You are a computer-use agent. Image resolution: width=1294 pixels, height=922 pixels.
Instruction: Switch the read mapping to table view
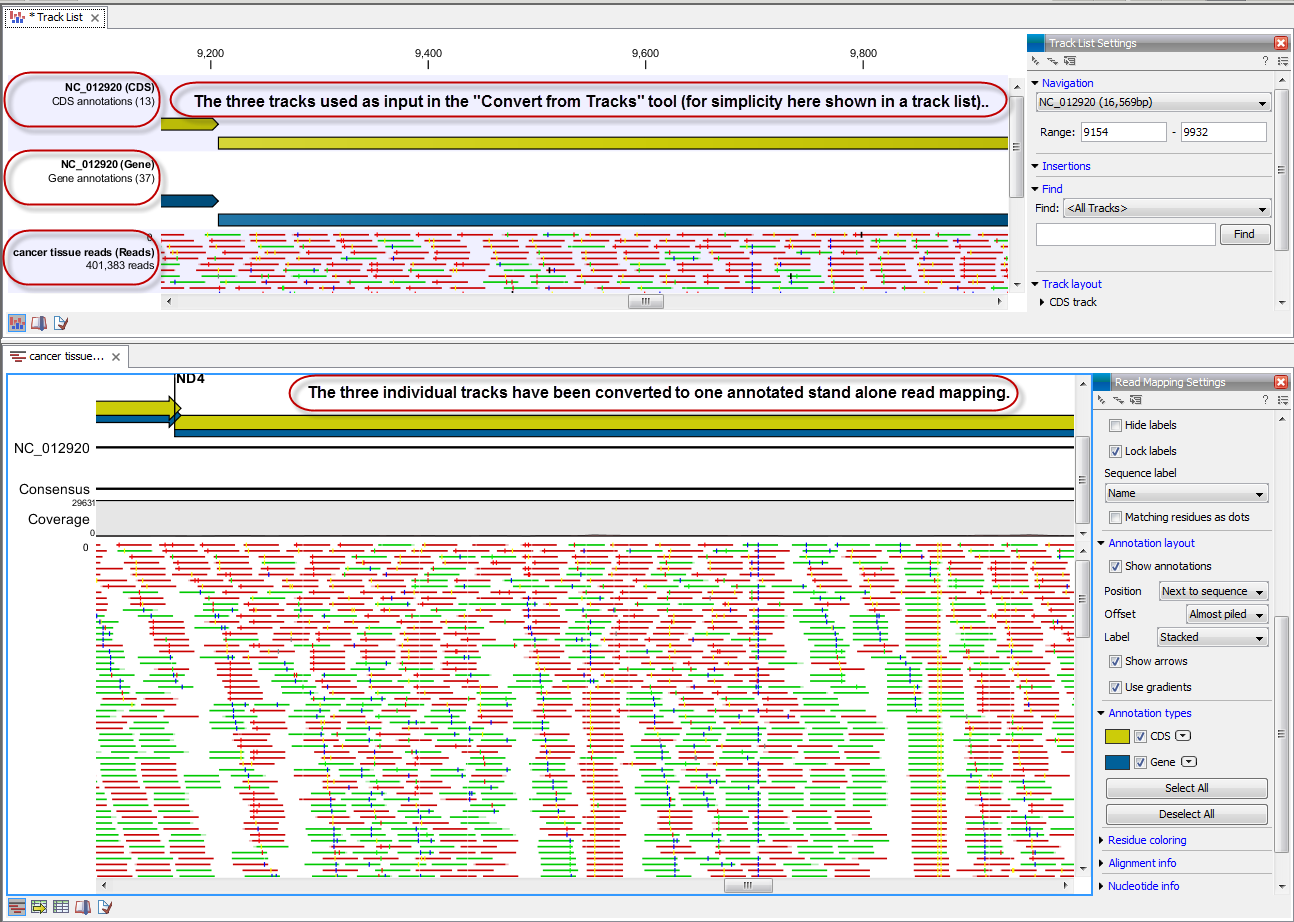coord(60,907)
